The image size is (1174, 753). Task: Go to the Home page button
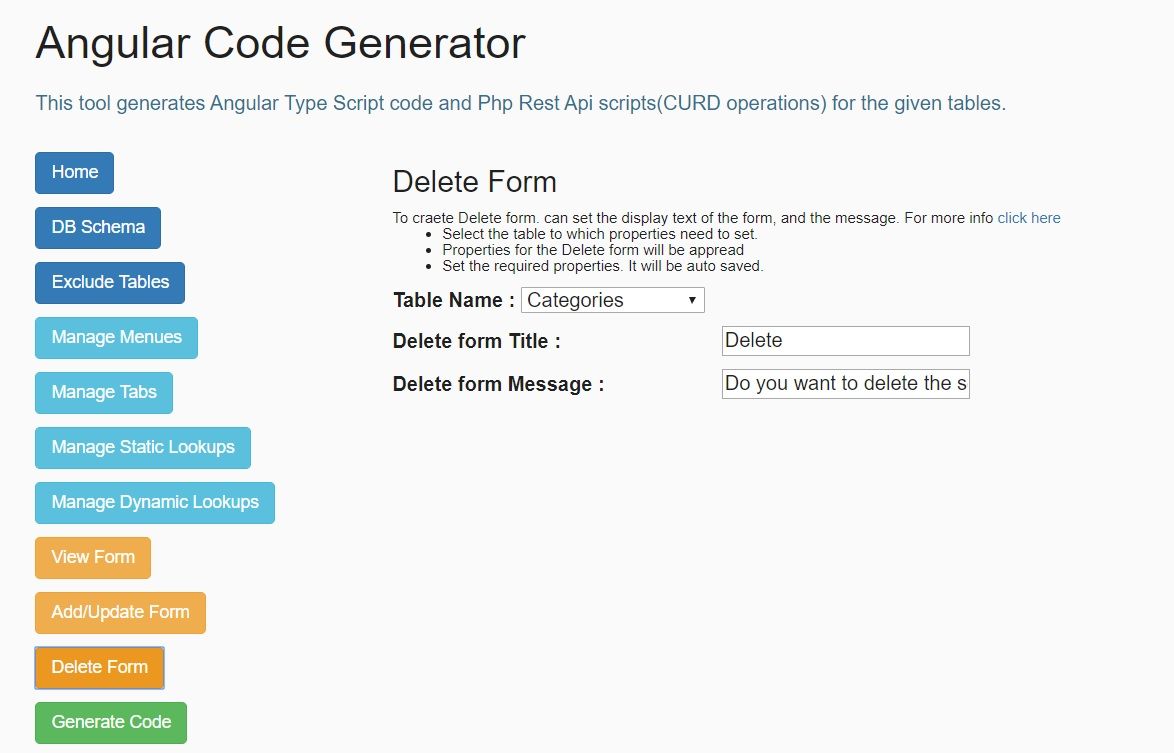point(74,173)
